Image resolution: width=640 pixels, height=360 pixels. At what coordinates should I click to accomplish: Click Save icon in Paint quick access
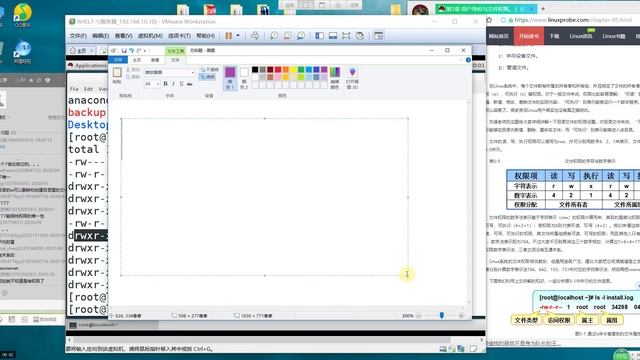pos(124,51)
